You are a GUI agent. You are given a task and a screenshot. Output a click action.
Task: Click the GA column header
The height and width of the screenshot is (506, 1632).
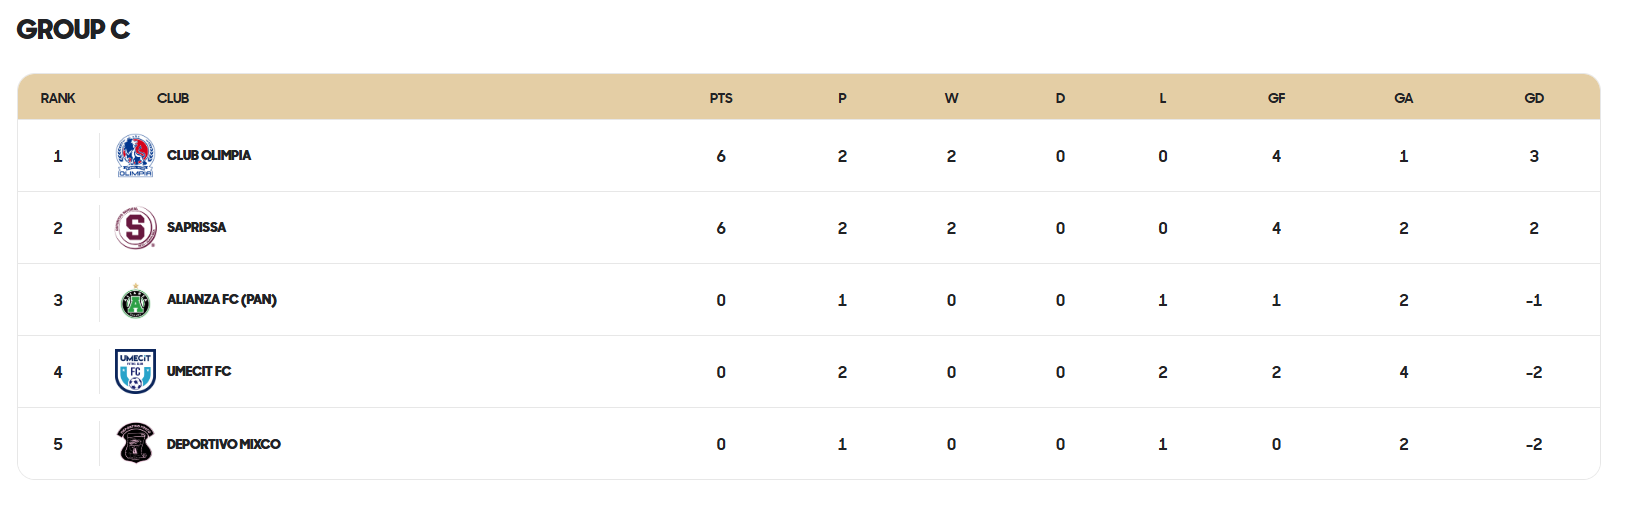[1404, 98]
